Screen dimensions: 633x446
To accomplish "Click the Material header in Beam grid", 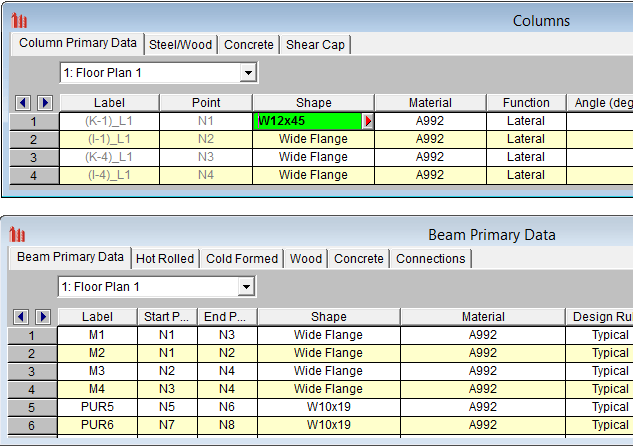I will pyautogui.click(x=482, y=317).
